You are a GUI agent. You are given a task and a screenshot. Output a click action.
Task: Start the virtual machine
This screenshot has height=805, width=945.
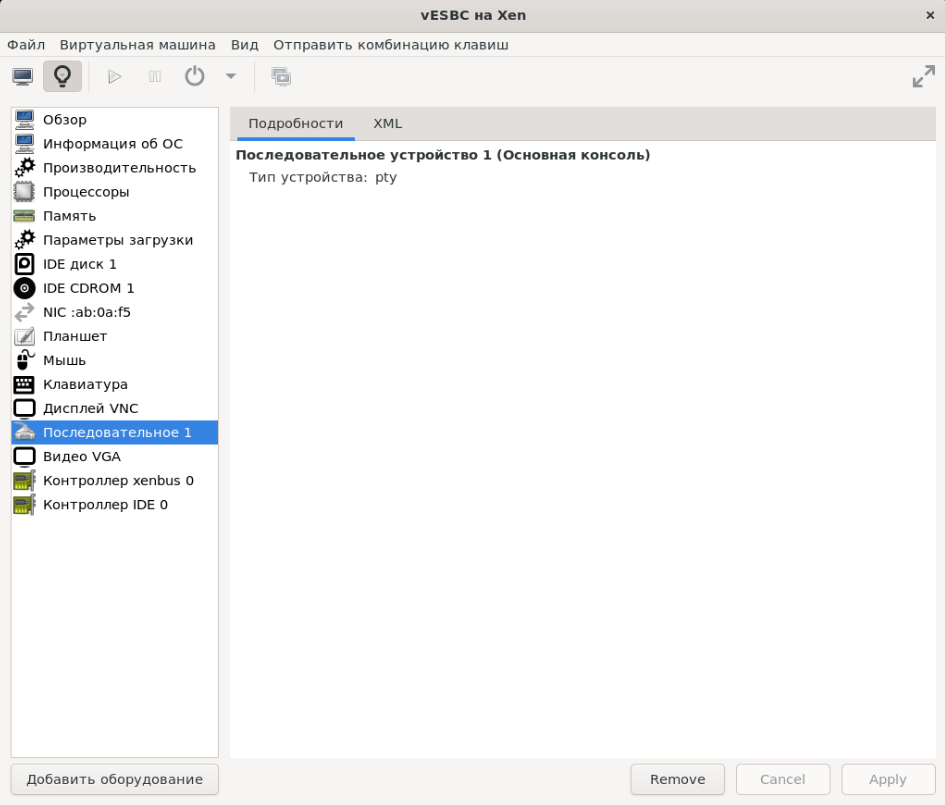[115, 77]
